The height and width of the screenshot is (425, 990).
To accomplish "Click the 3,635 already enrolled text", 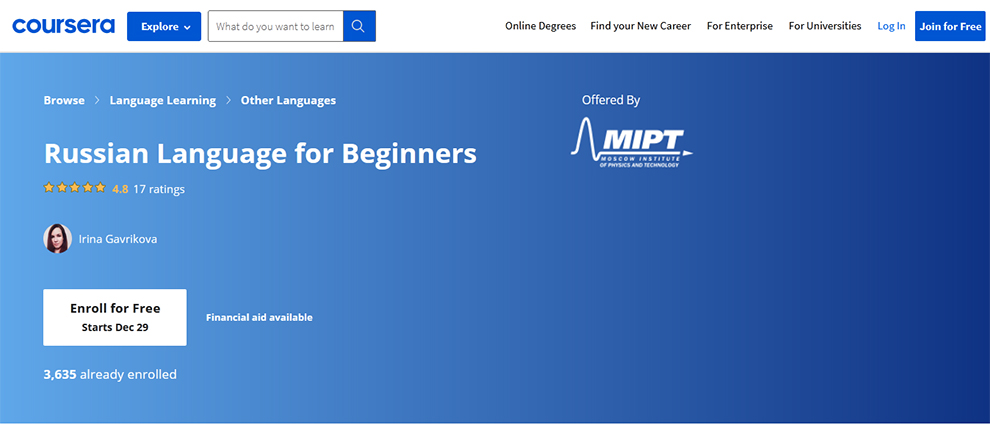I will pyautogui.click(x=110, y=374).
